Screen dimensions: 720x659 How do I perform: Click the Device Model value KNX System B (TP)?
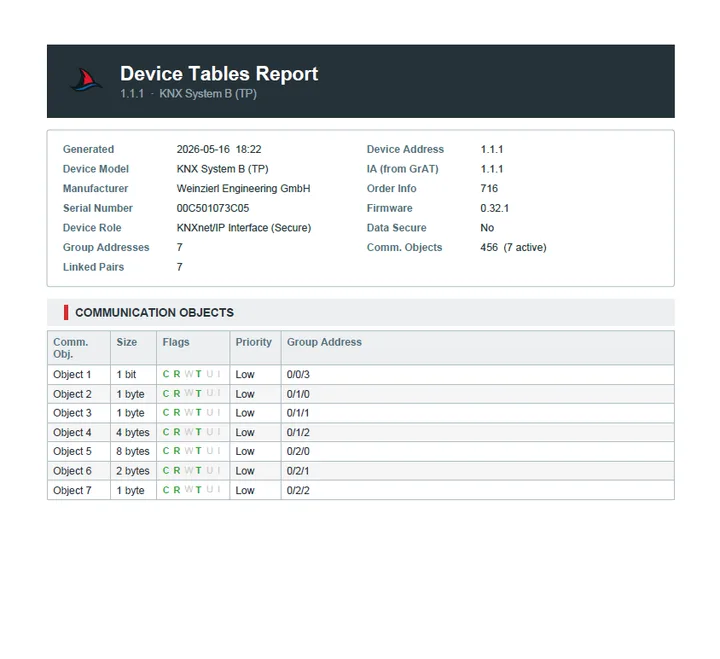[x=222, y=169]
